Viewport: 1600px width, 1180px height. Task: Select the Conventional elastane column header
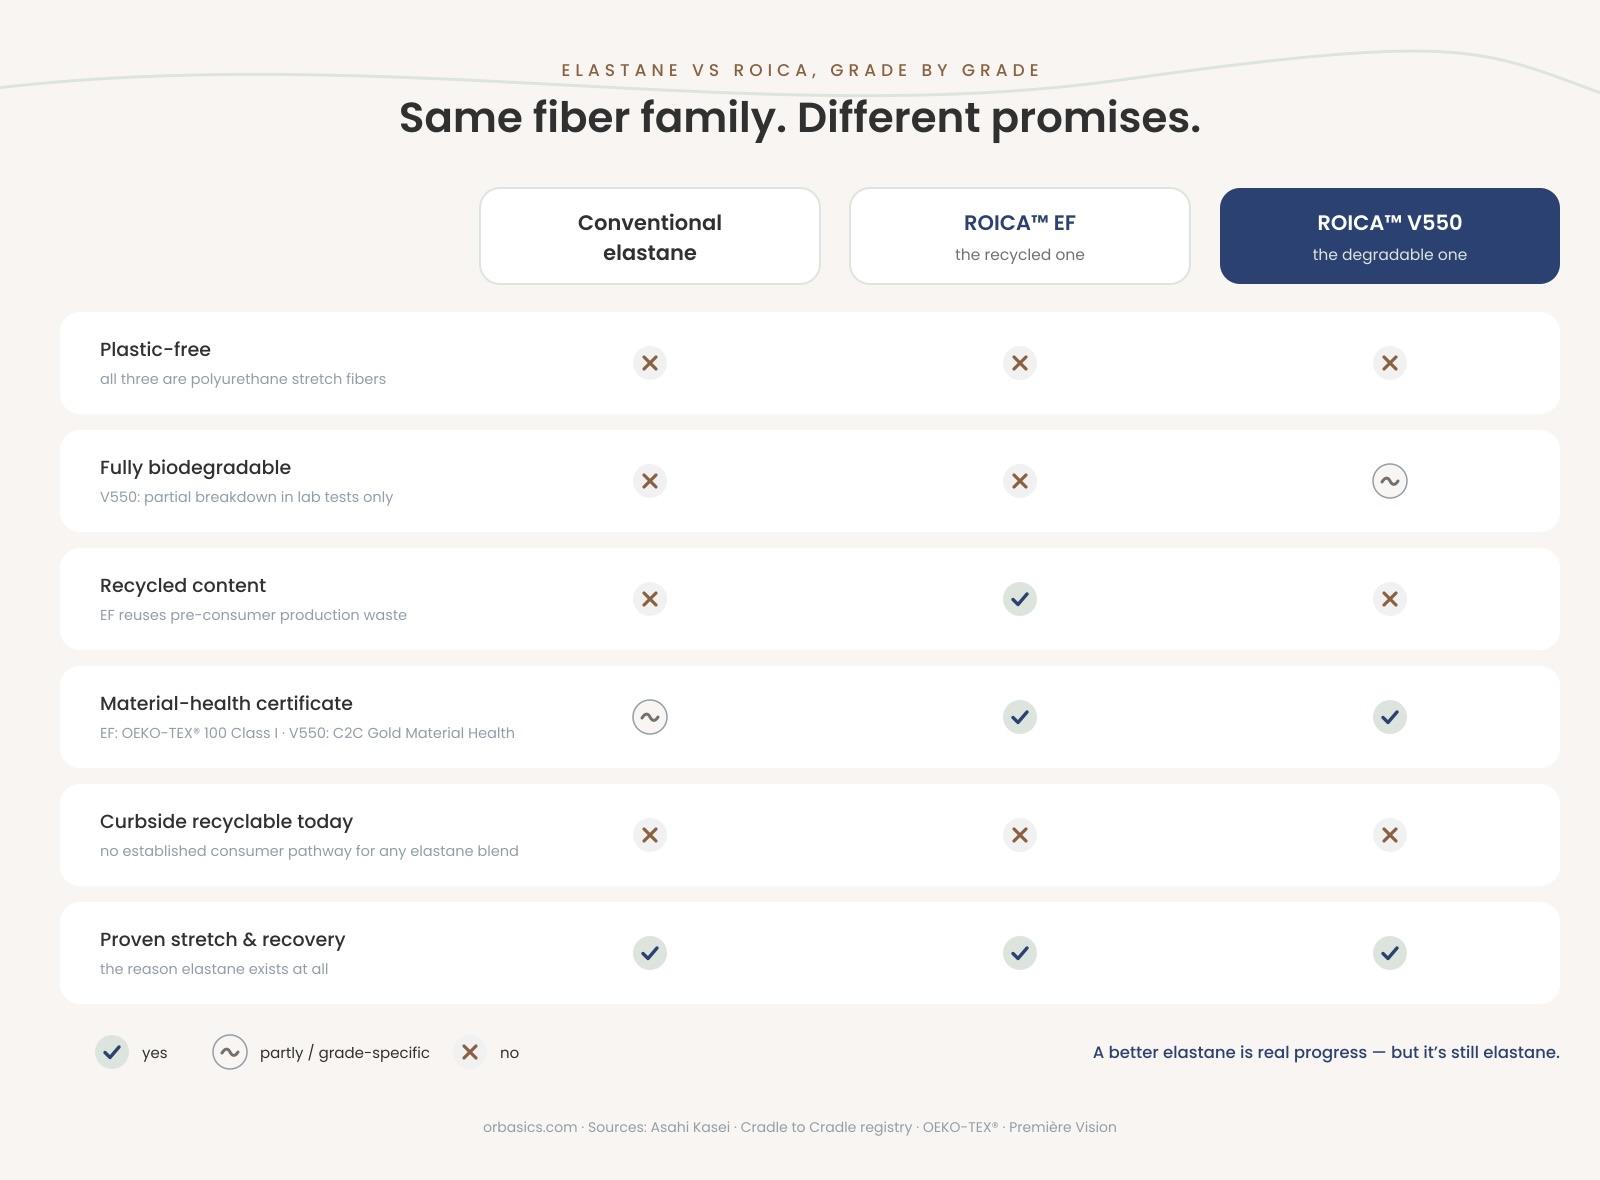click(x=650, y=236)
